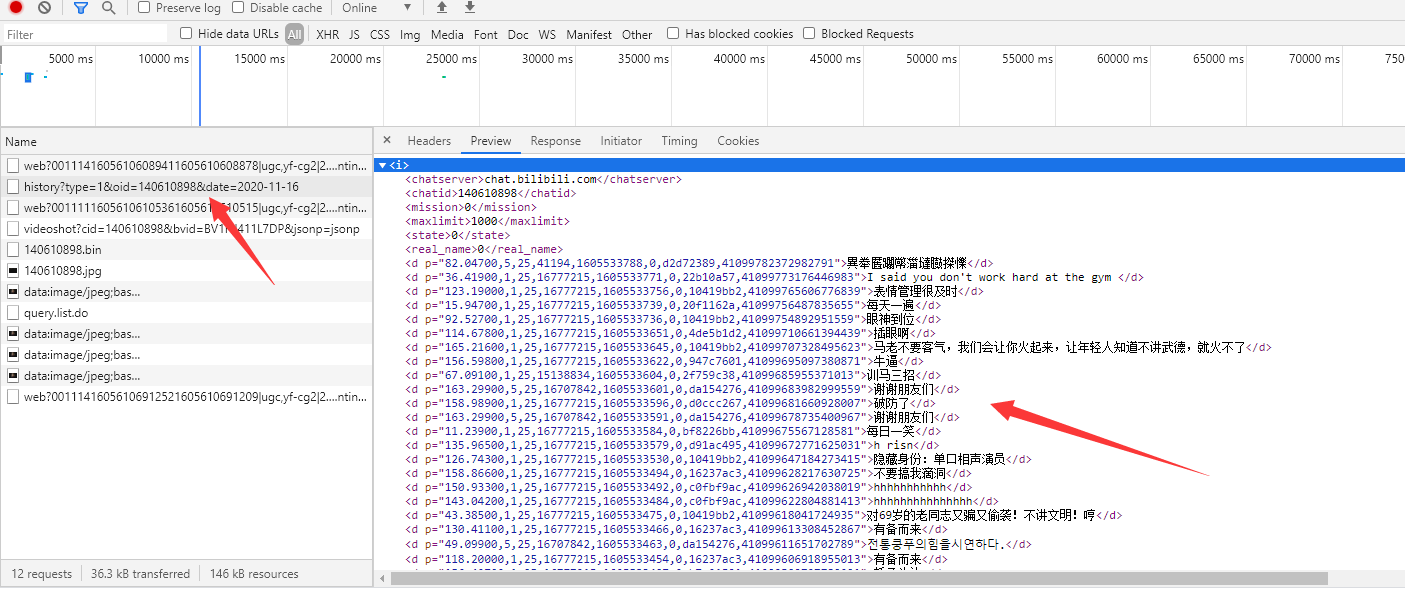Screen dimensions: 1405x594
Task: Filter requests by Media
Action: [x=447, y=34]
